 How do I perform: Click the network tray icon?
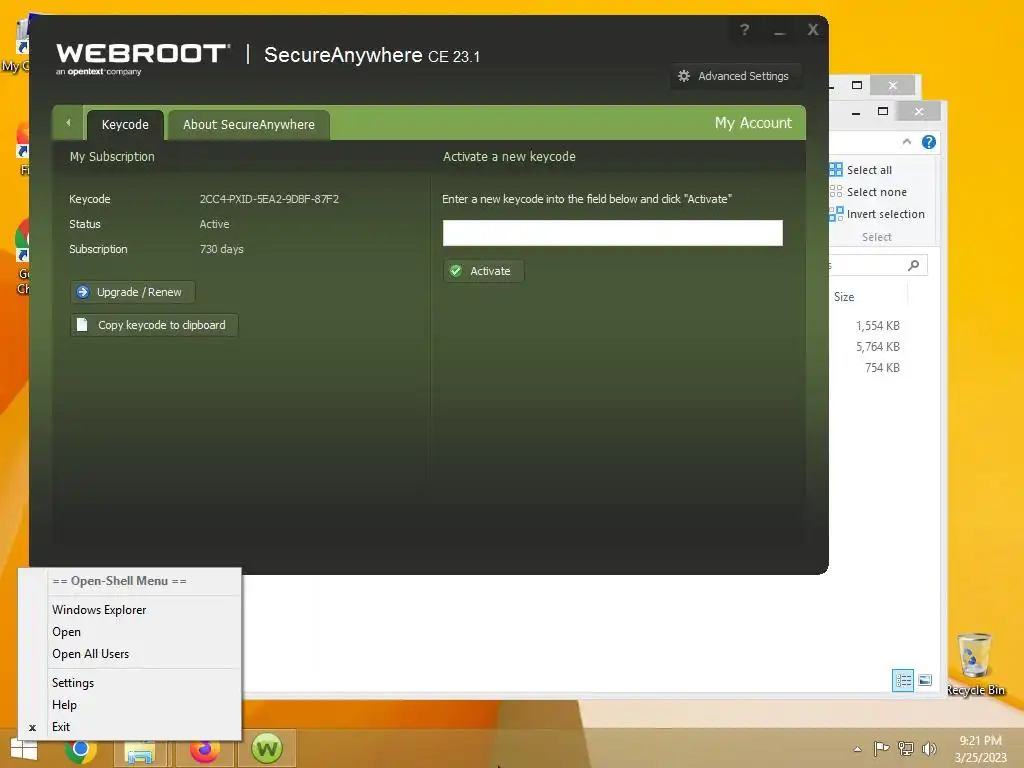(905, 748)
